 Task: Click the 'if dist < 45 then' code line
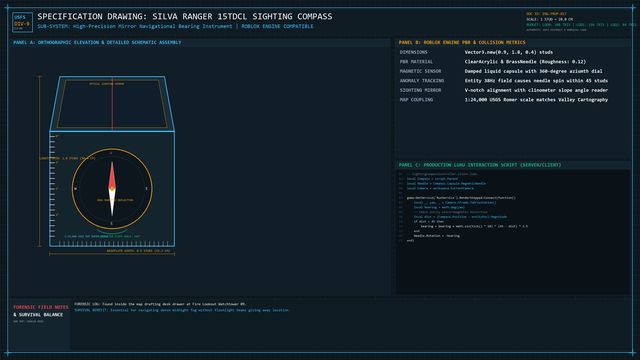[x=428, y=222]
